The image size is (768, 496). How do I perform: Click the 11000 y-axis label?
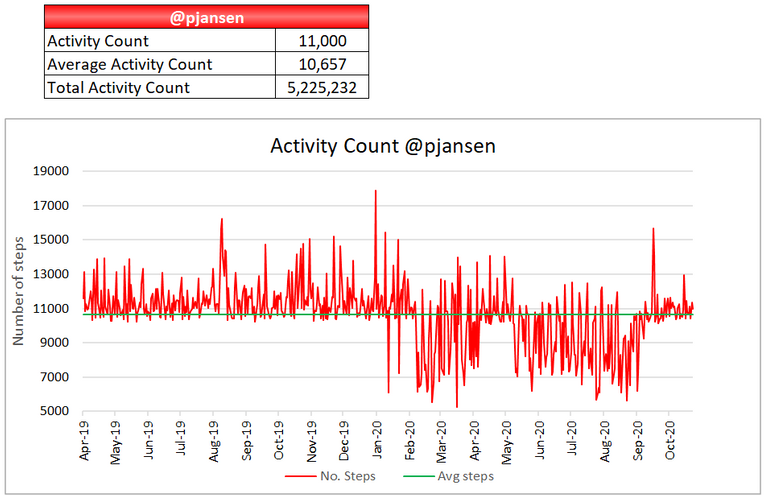51,308
